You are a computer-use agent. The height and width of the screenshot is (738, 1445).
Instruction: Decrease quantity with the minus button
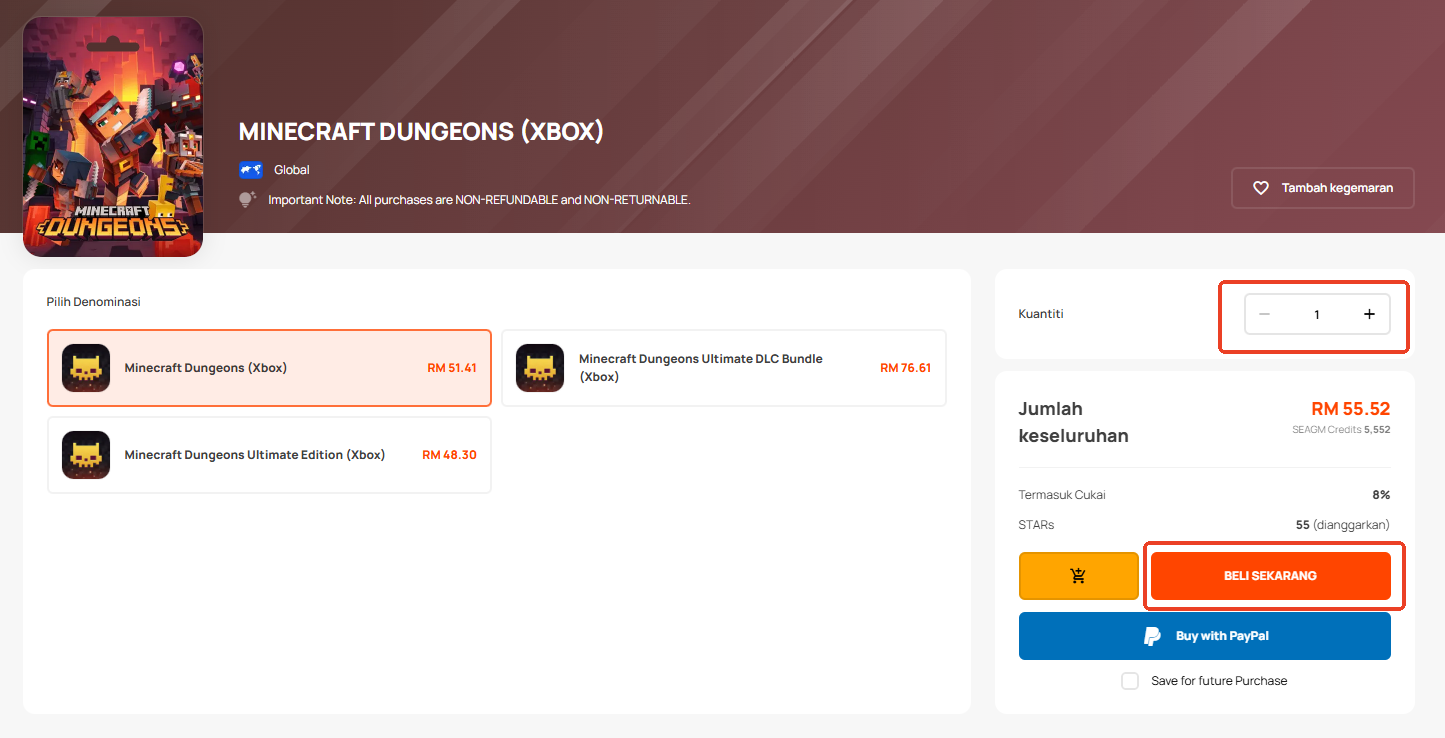coord(1264,314)
